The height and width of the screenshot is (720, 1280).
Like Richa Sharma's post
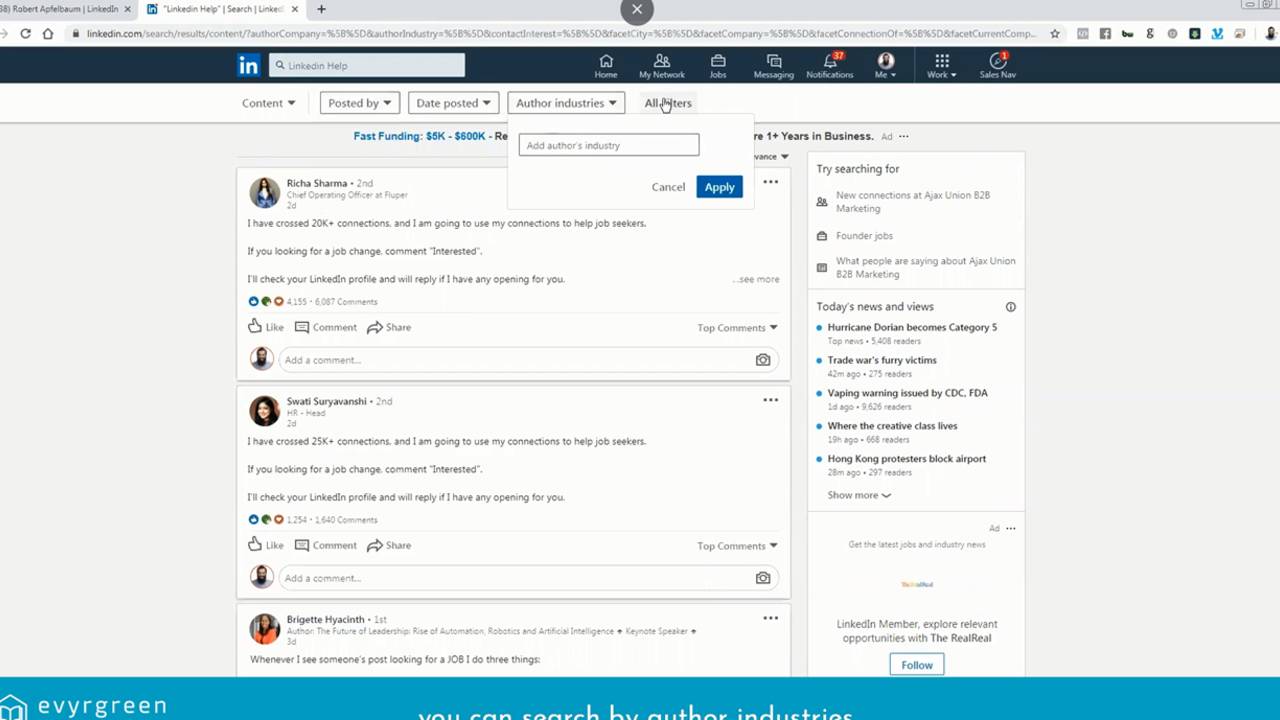[x=266, y=327]
